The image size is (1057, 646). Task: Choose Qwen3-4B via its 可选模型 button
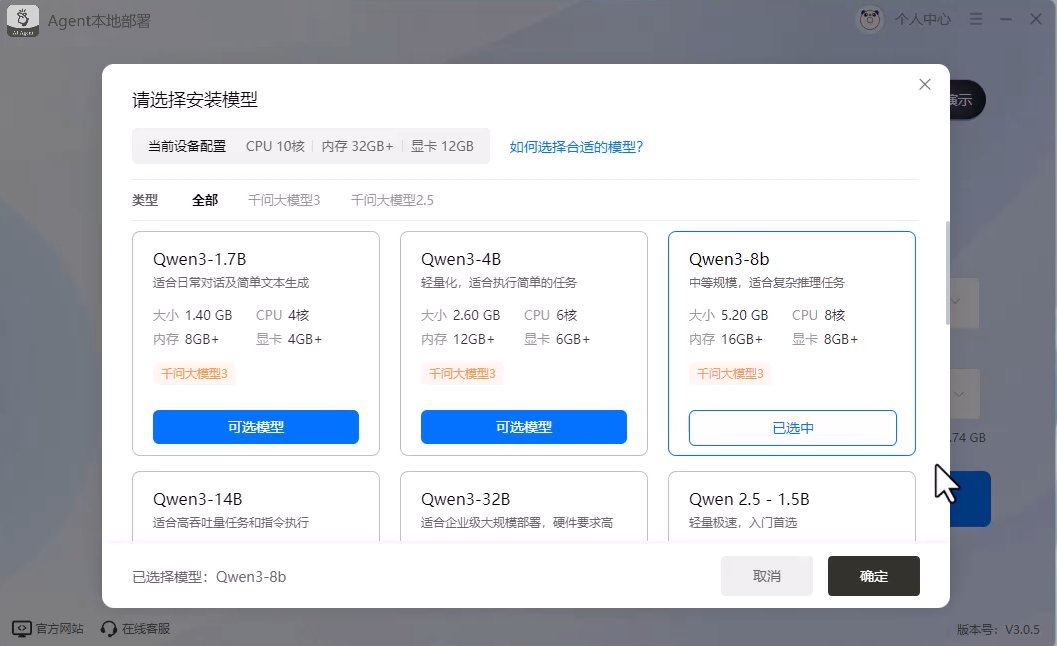tap(524, 427)
